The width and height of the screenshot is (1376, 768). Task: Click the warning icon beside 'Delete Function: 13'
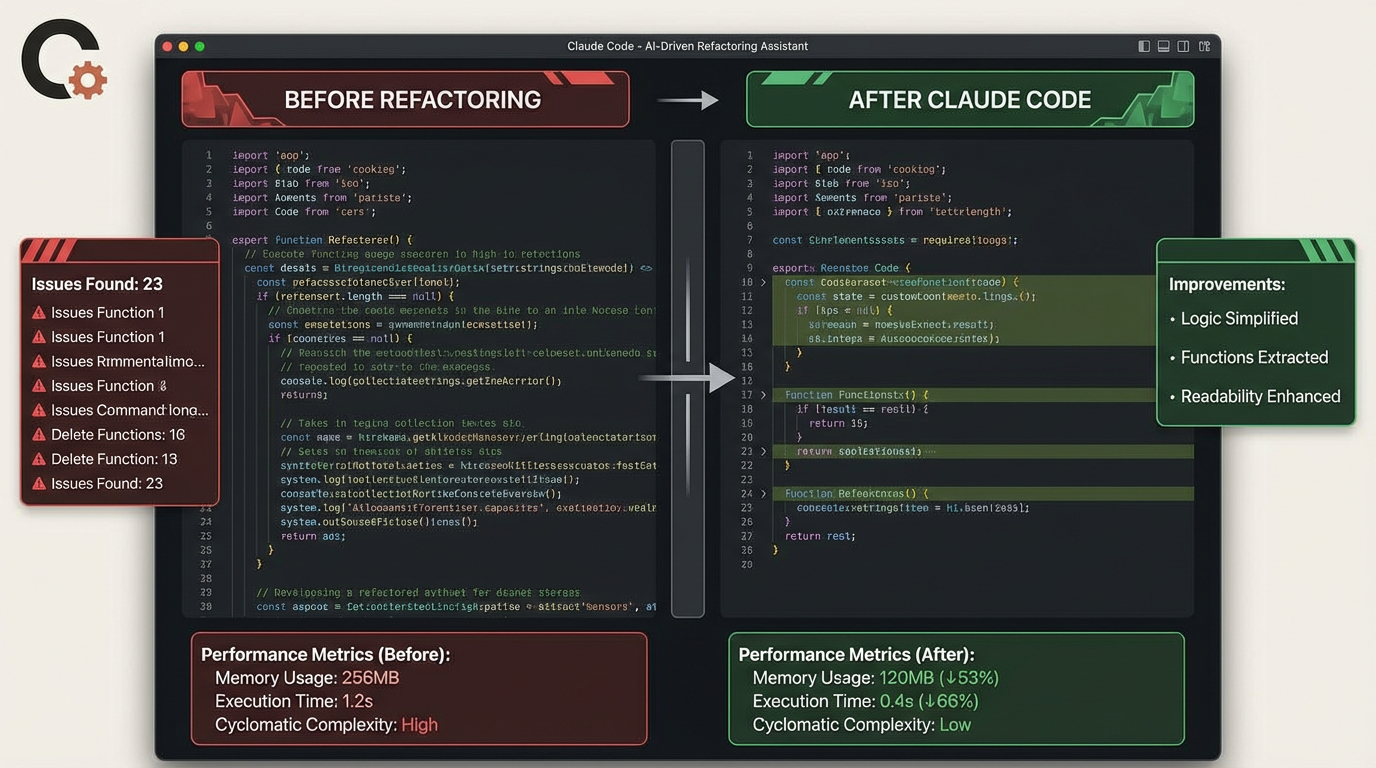click(40, 459)
